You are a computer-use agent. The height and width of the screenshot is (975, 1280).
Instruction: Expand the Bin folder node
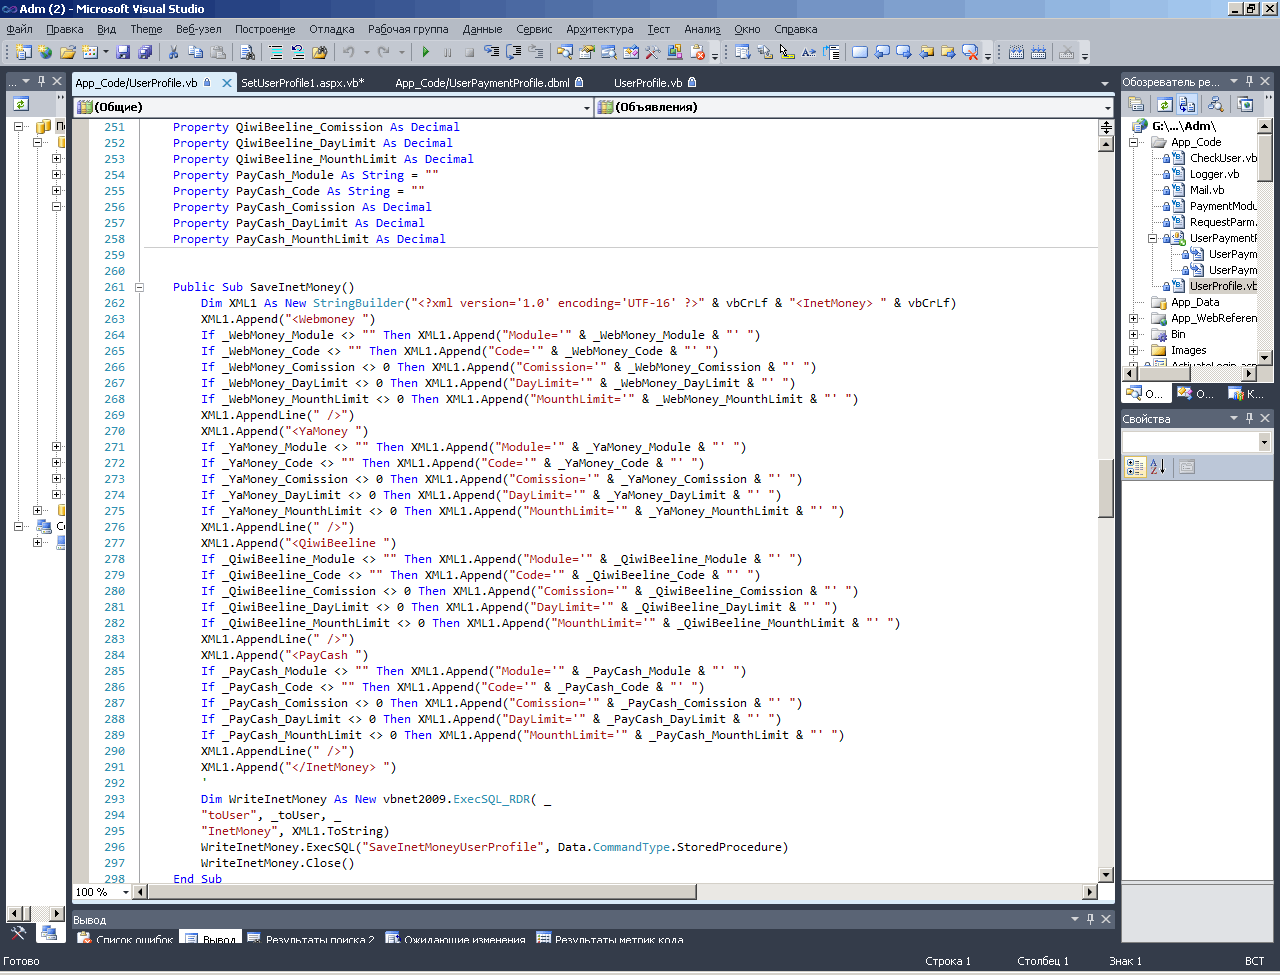pyautogui.click(x=1135, y=334)
